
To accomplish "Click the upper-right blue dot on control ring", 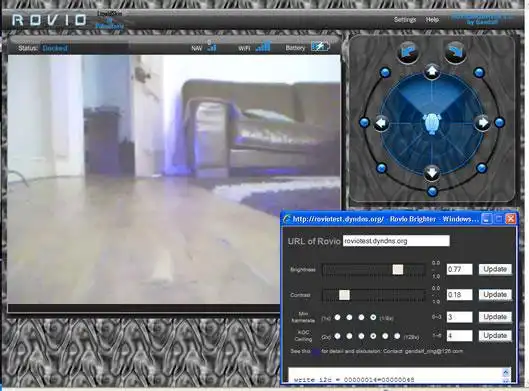I will coord(479,73).
